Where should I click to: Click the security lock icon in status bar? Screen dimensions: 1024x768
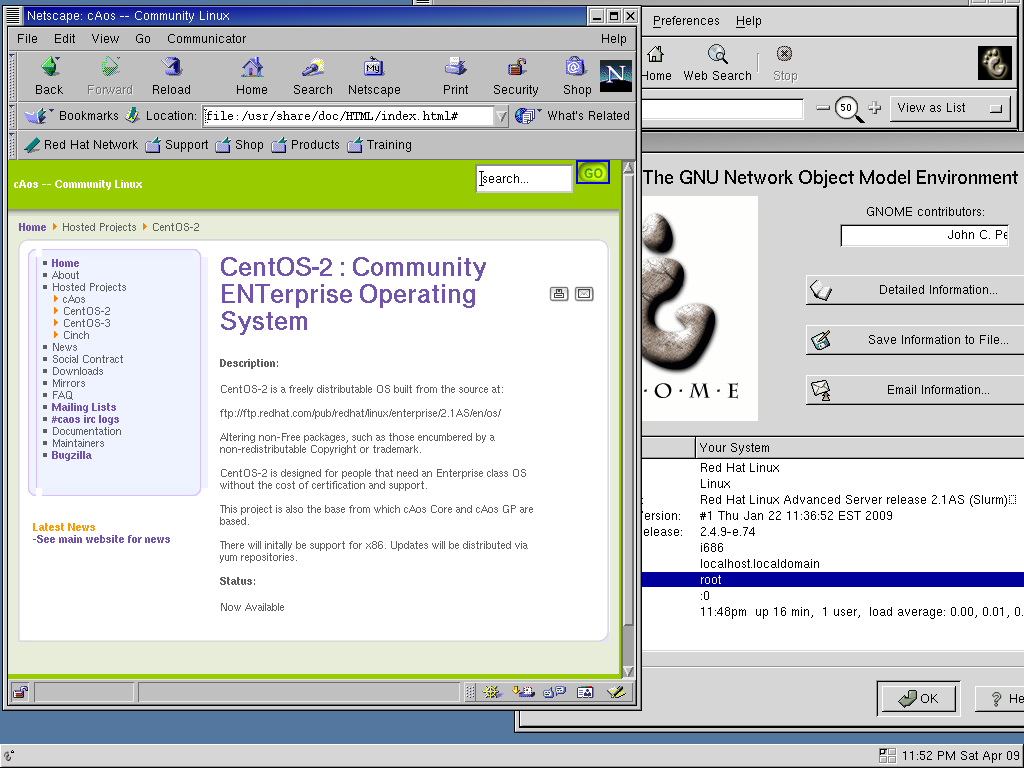pyautogui.click(x=20, y=692)
